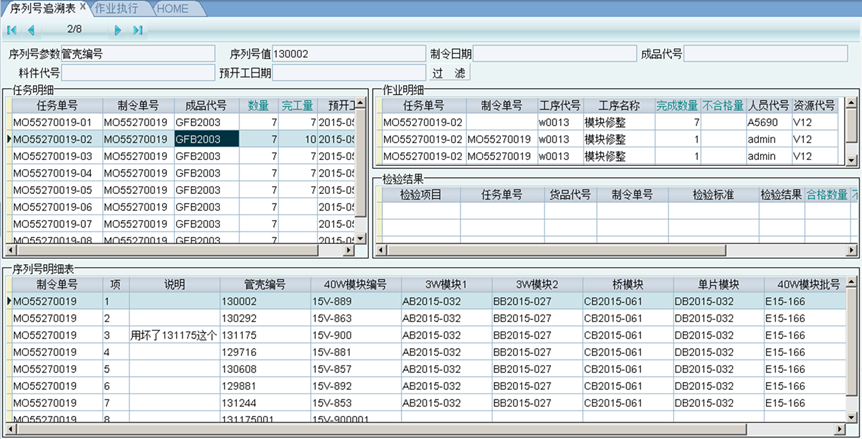862x439 pixels.
Task: Sort by 完成数量 column header
Action: point(677,105)
